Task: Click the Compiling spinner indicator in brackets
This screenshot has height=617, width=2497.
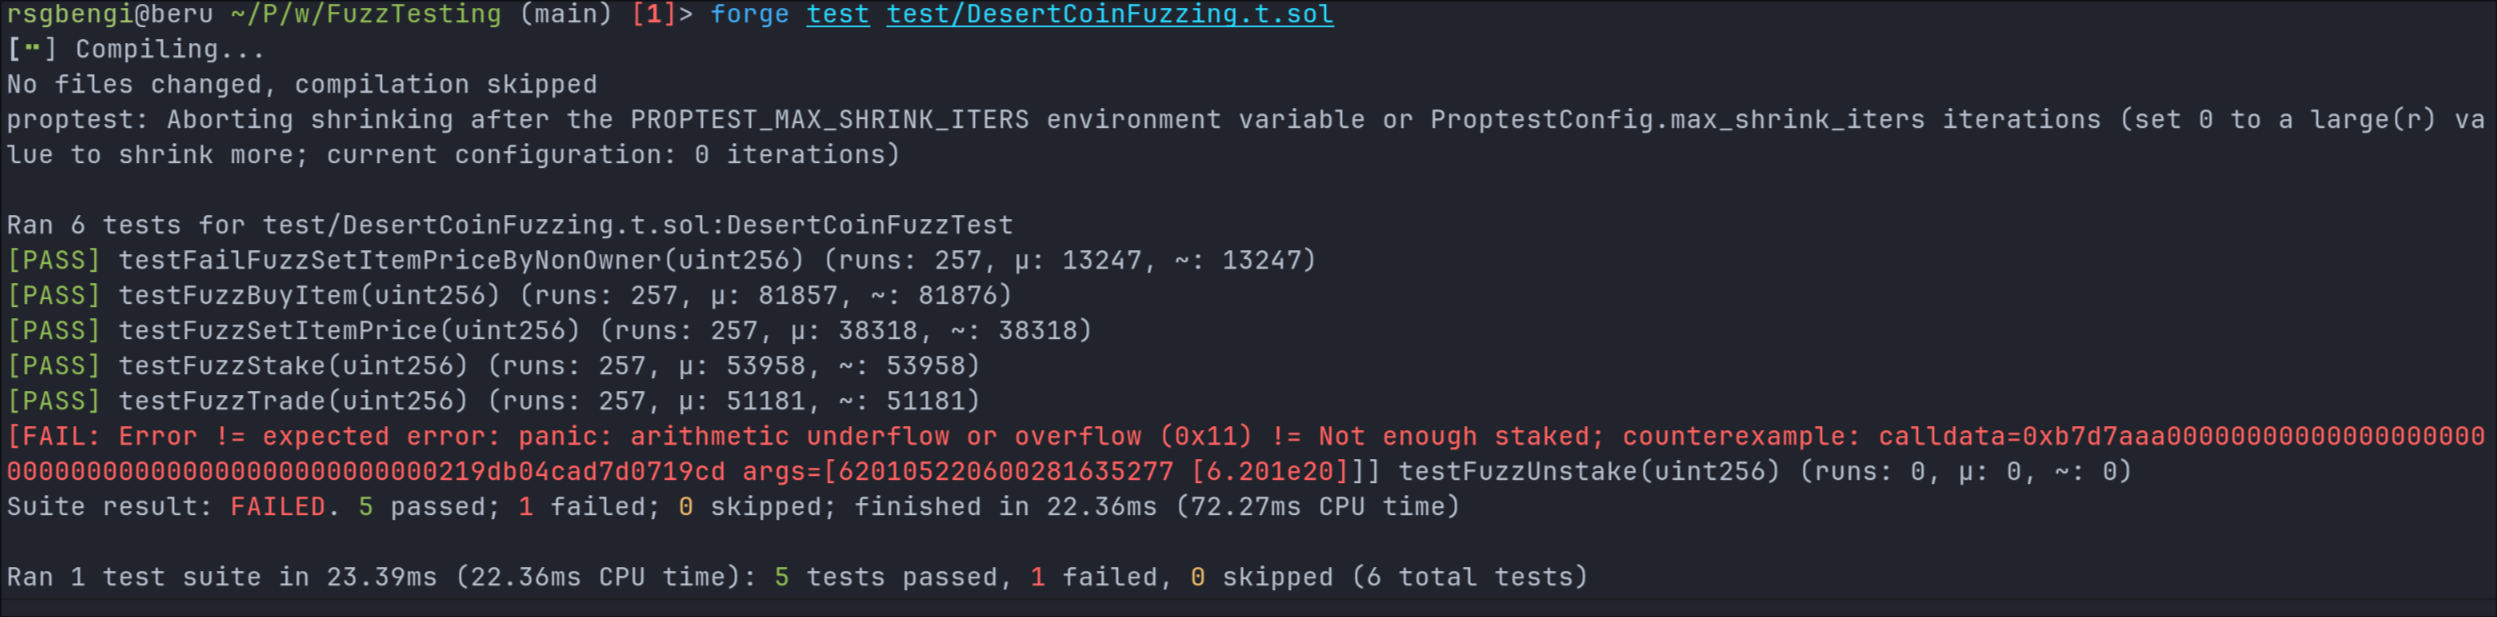Action: click(31, 49)
